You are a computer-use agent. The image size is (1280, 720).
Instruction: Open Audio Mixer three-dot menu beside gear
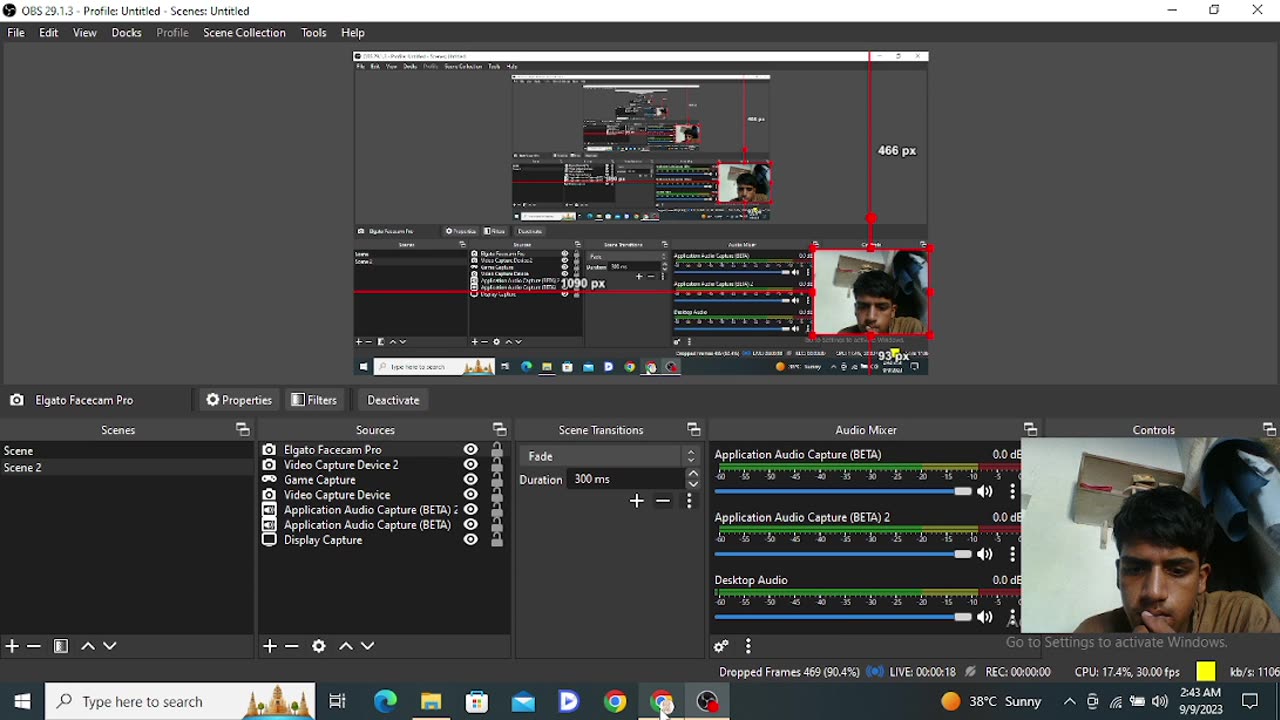[x=748, y=646]
